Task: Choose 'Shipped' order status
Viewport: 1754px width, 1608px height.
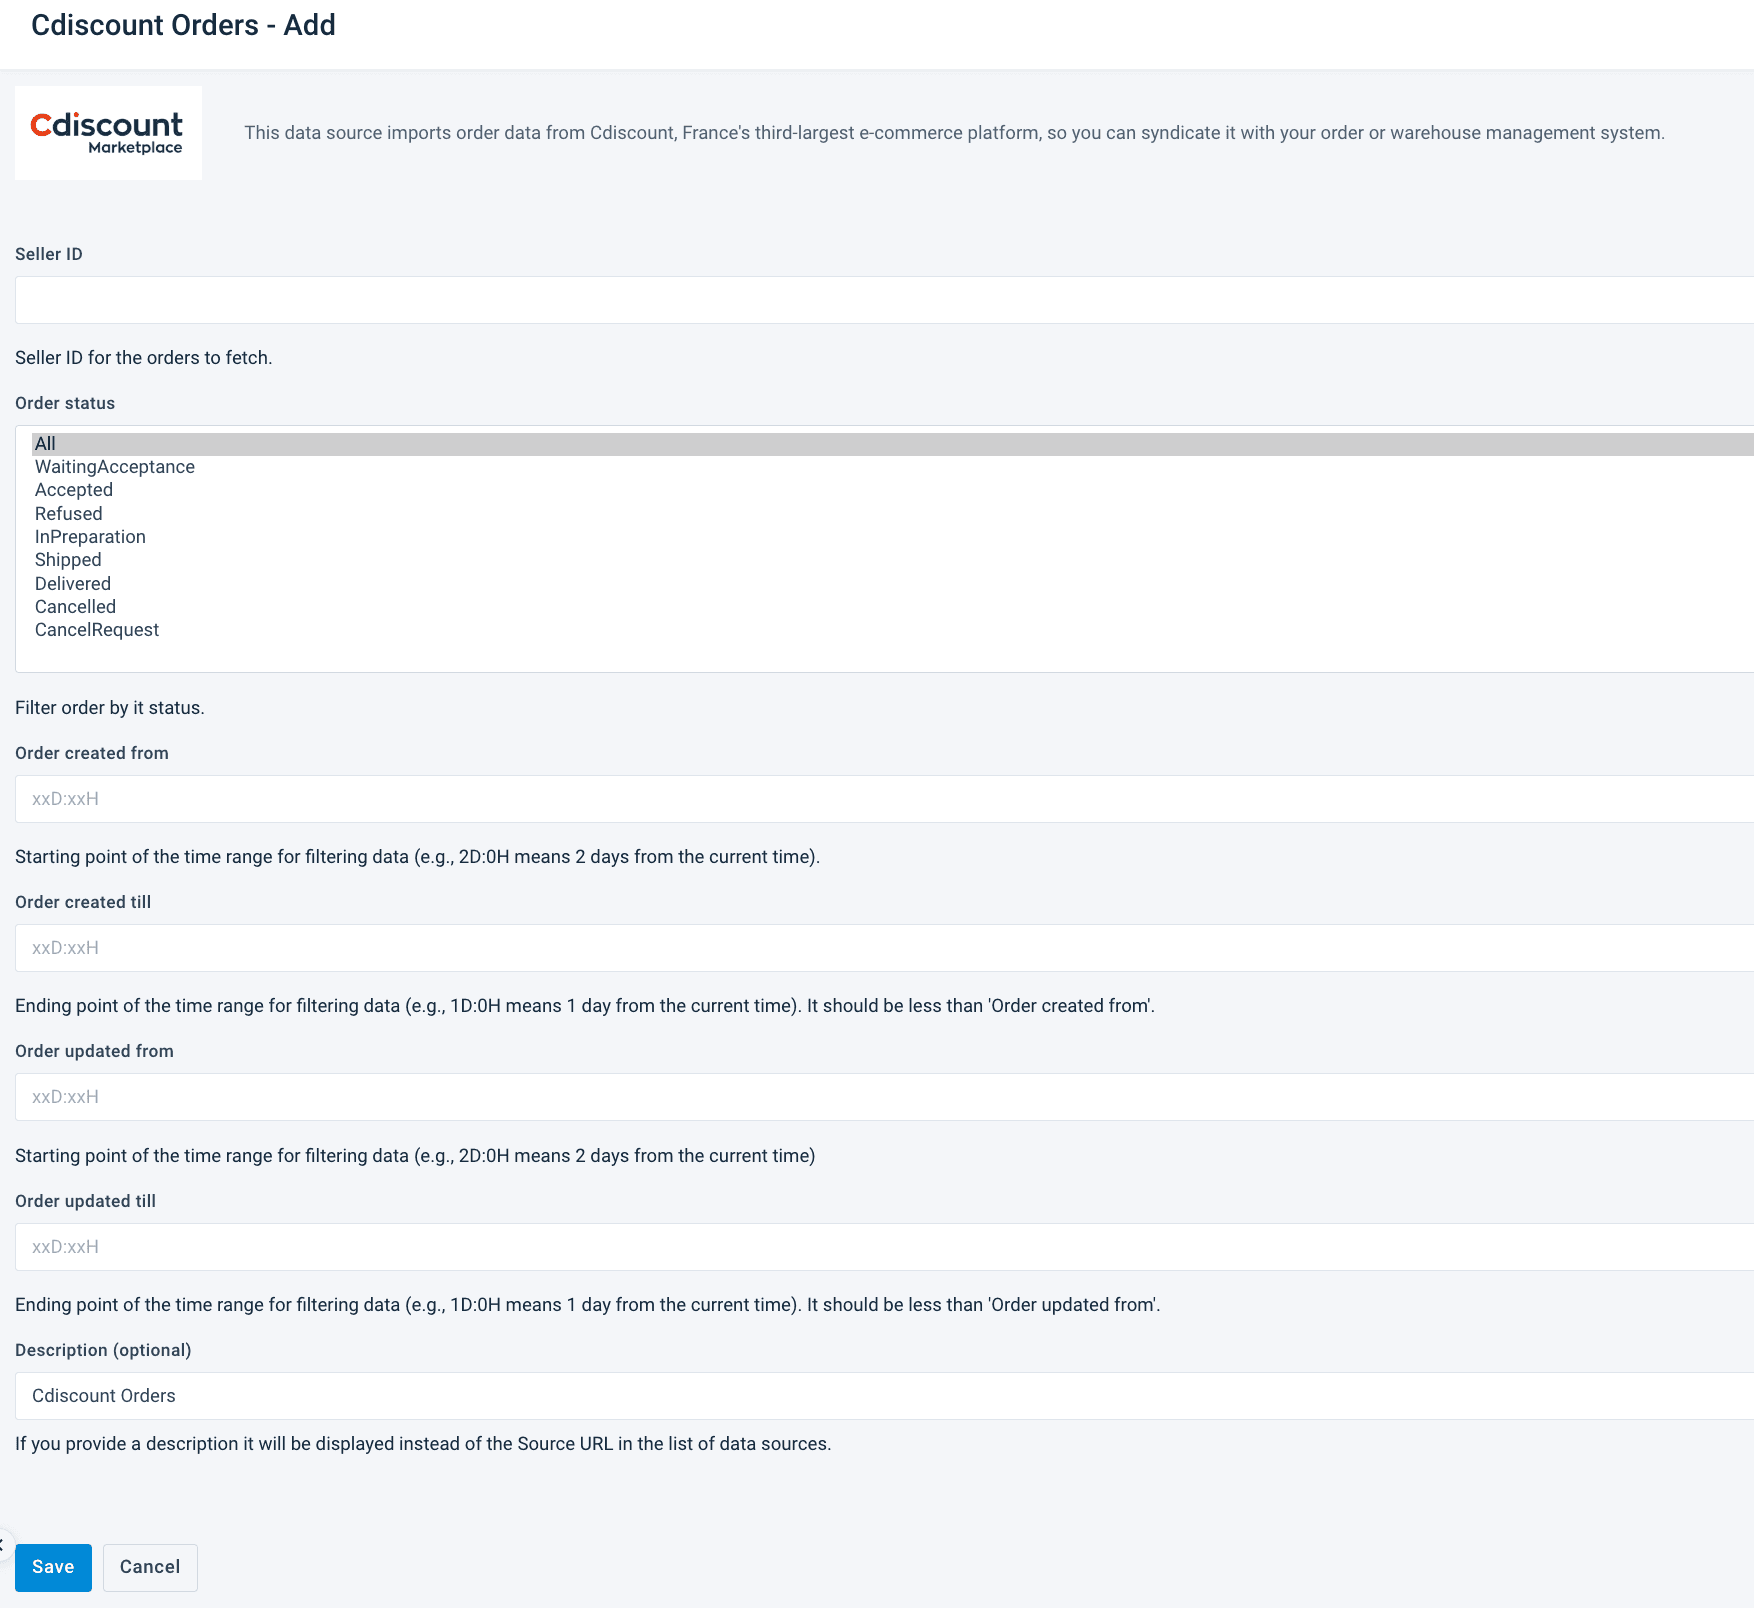Action: click(68, 560)
